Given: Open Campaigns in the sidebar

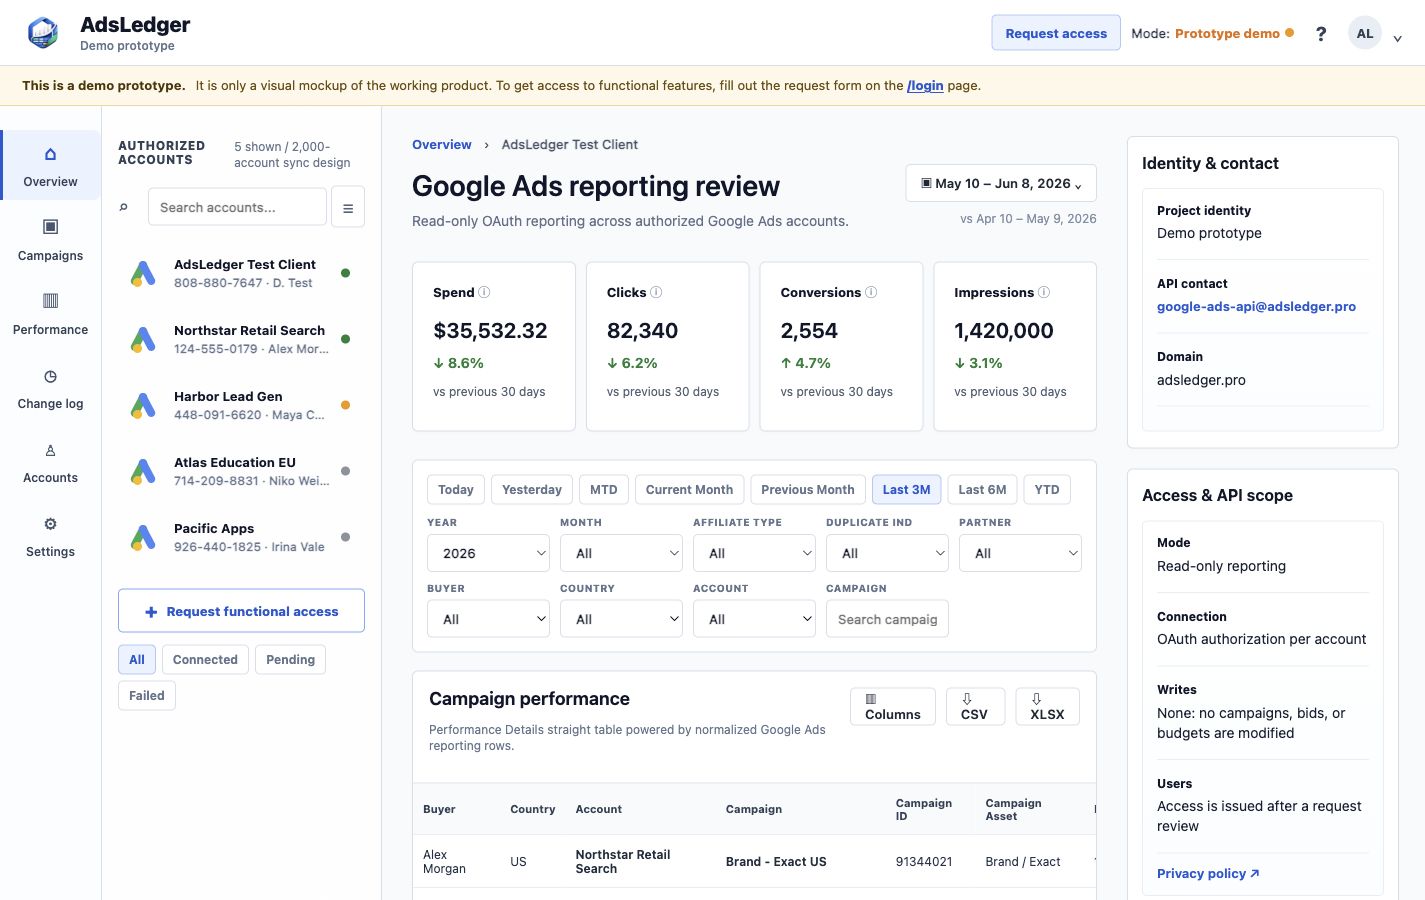Looking at the screenshot, I should coord(50,240).
